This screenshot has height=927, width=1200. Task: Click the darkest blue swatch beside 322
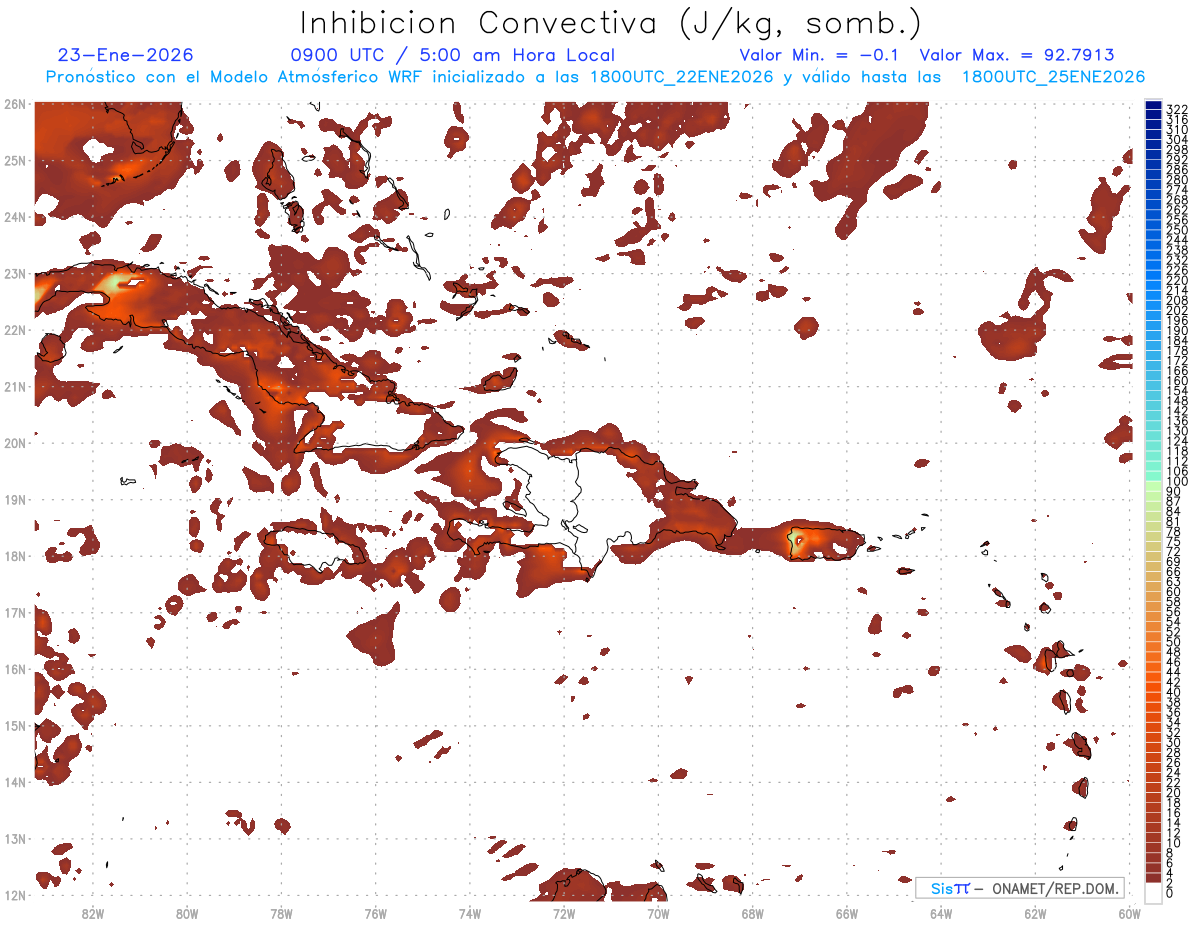[x=1153, y=107]
